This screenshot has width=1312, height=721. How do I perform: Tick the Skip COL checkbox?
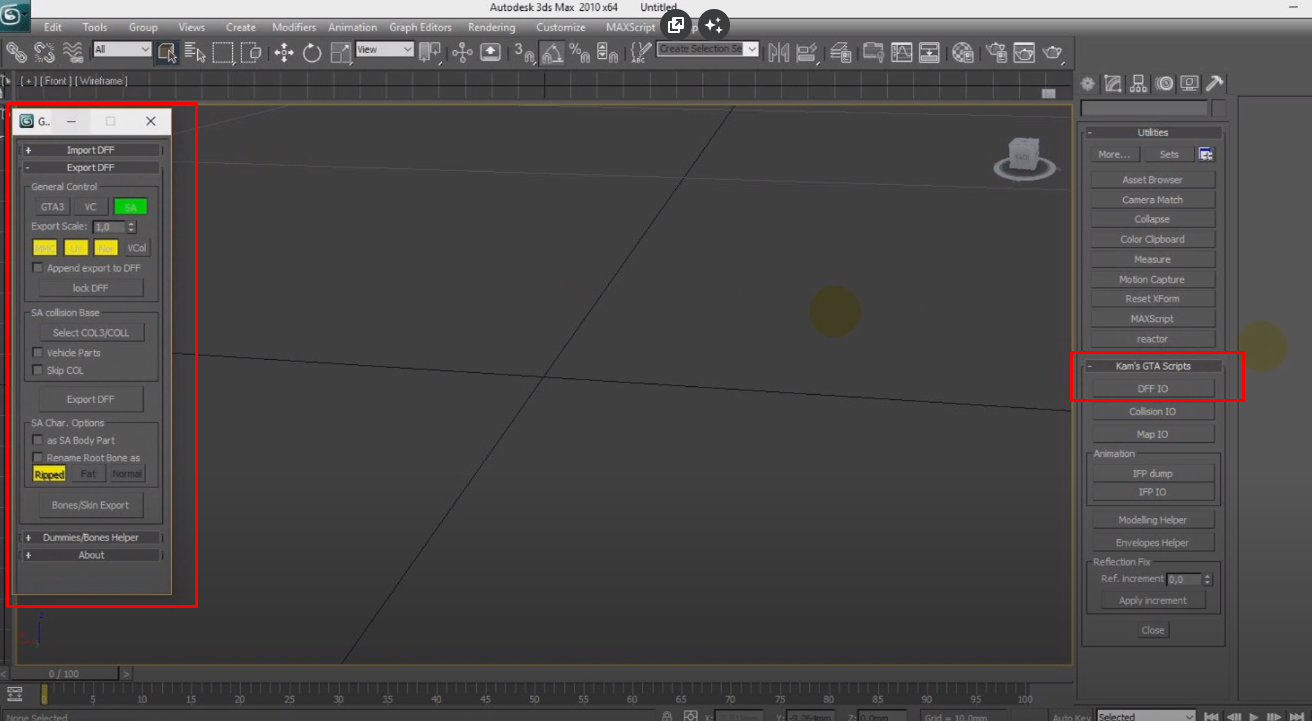pyautogui.click(x=38, y=371)
